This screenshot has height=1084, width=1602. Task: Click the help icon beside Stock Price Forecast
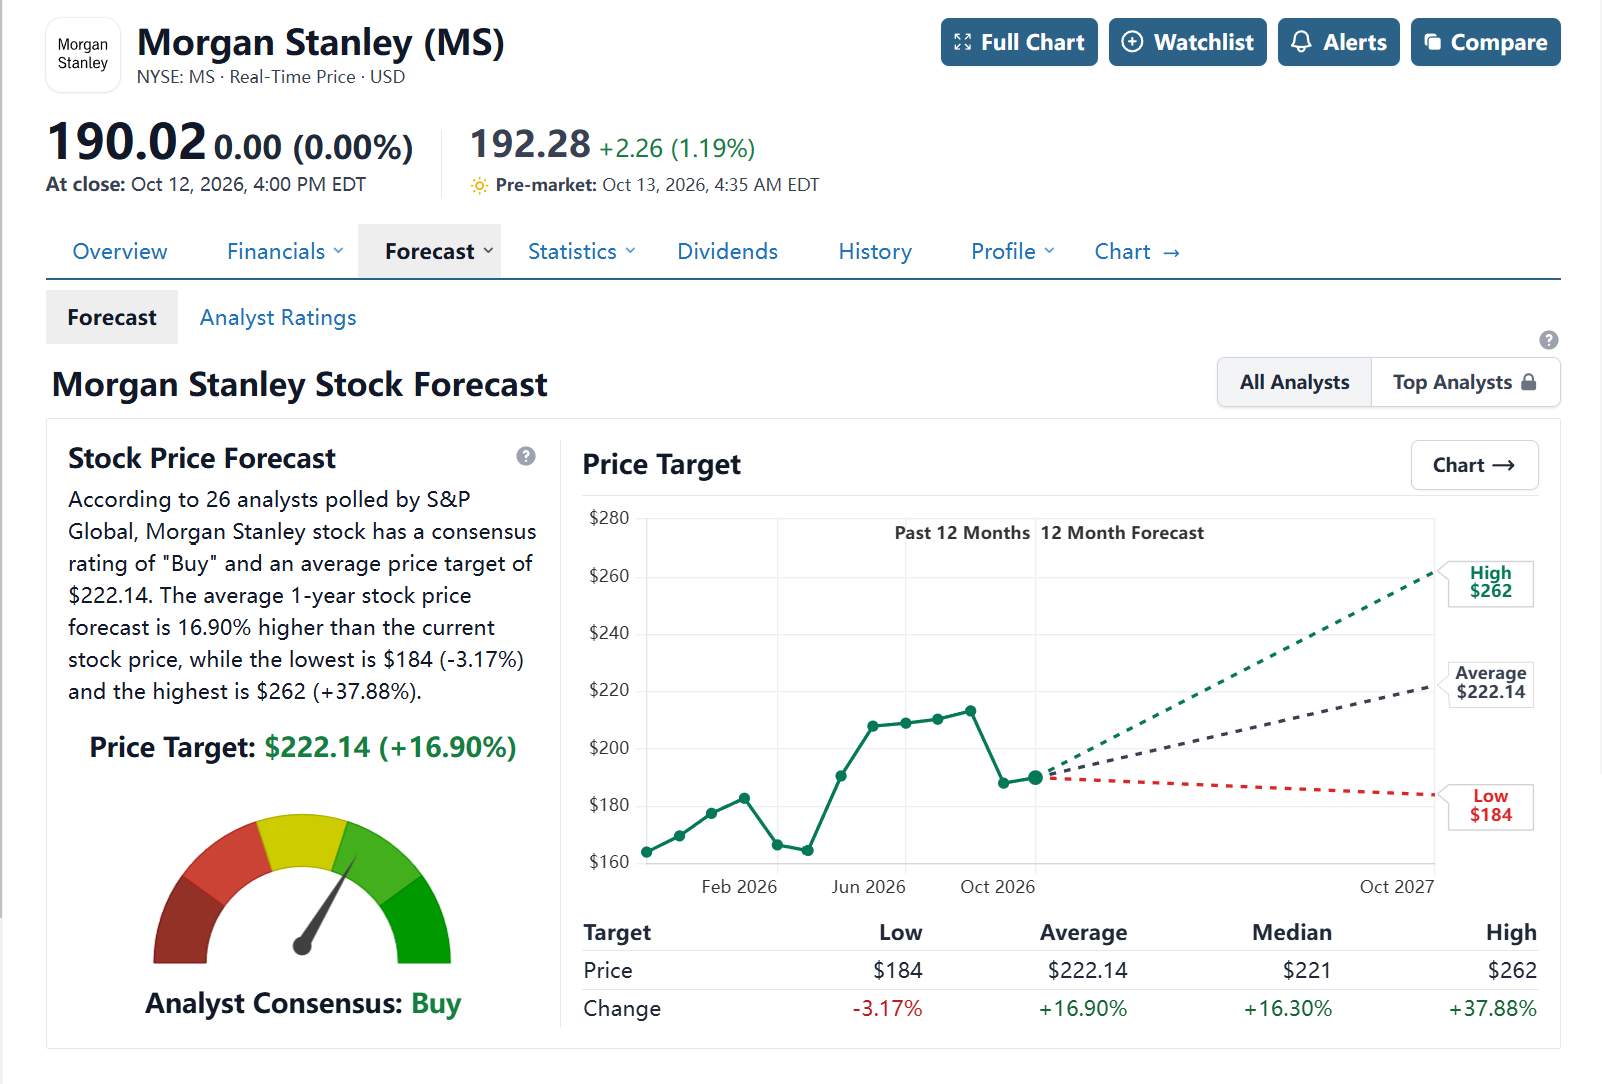[526, 456]
